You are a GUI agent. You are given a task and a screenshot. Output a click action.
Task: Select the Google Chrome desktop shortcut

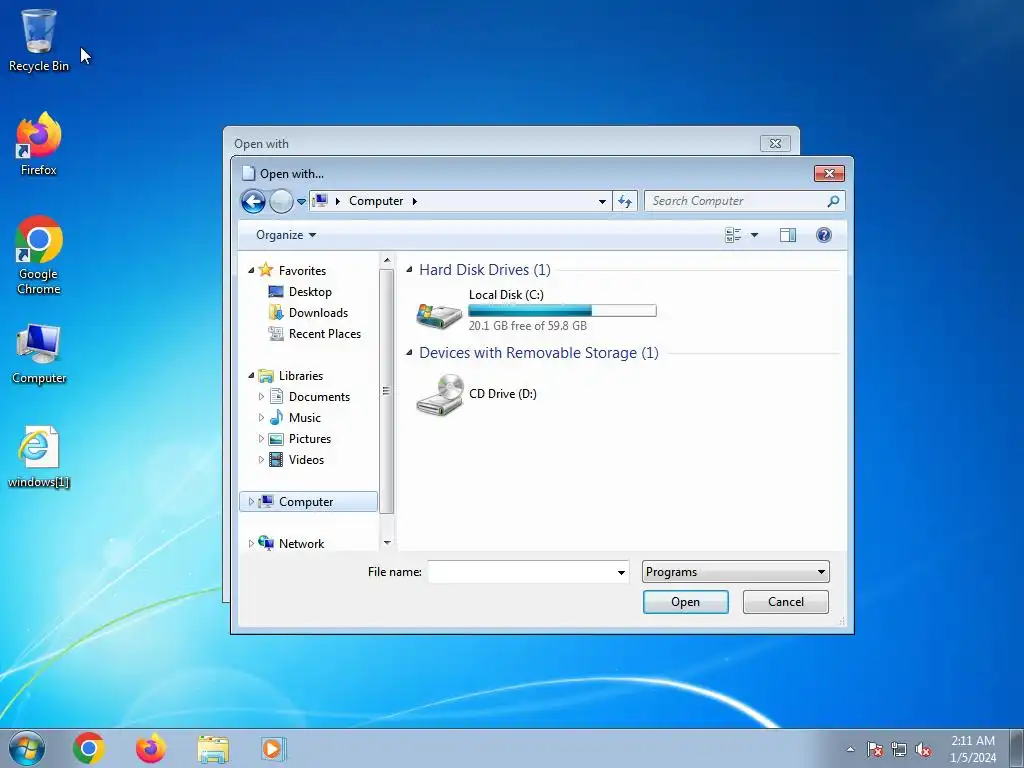pyautogui.click(x=39, y=255)
